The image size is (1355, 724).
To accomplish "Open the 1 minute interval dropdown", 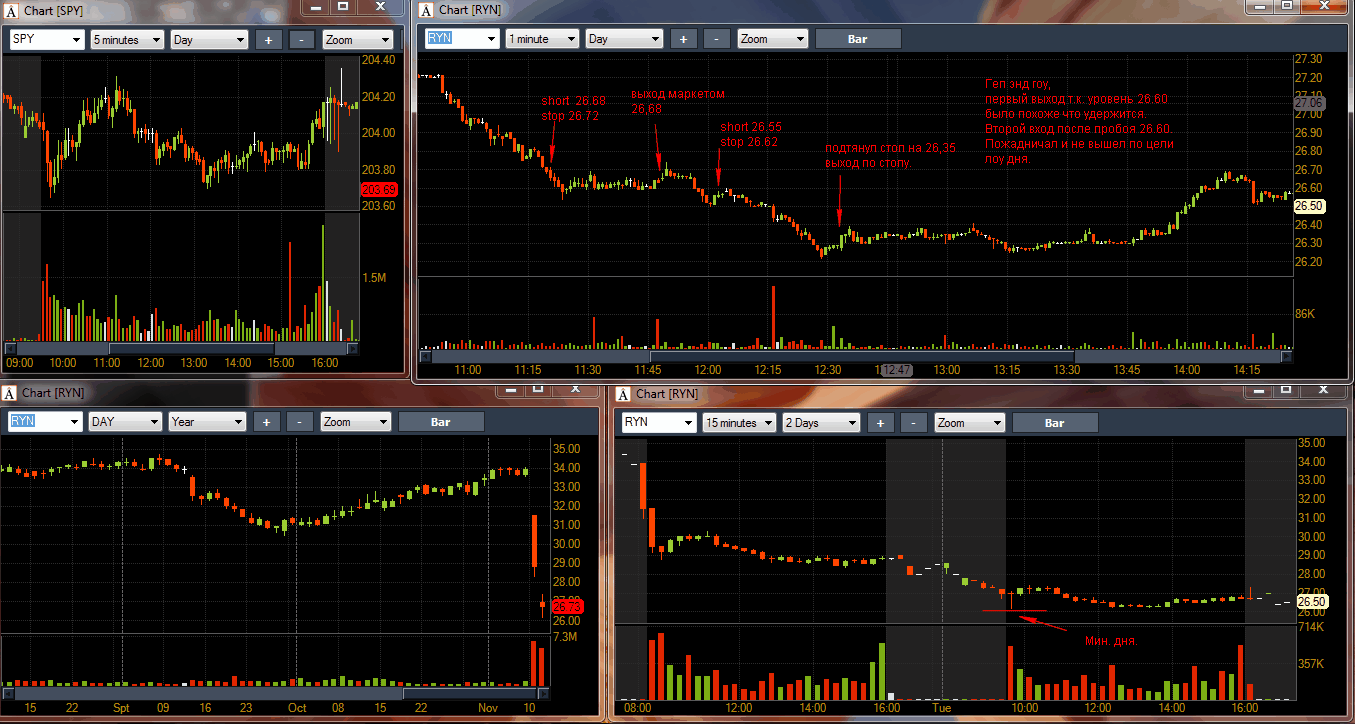I will (x=542, y=39).
